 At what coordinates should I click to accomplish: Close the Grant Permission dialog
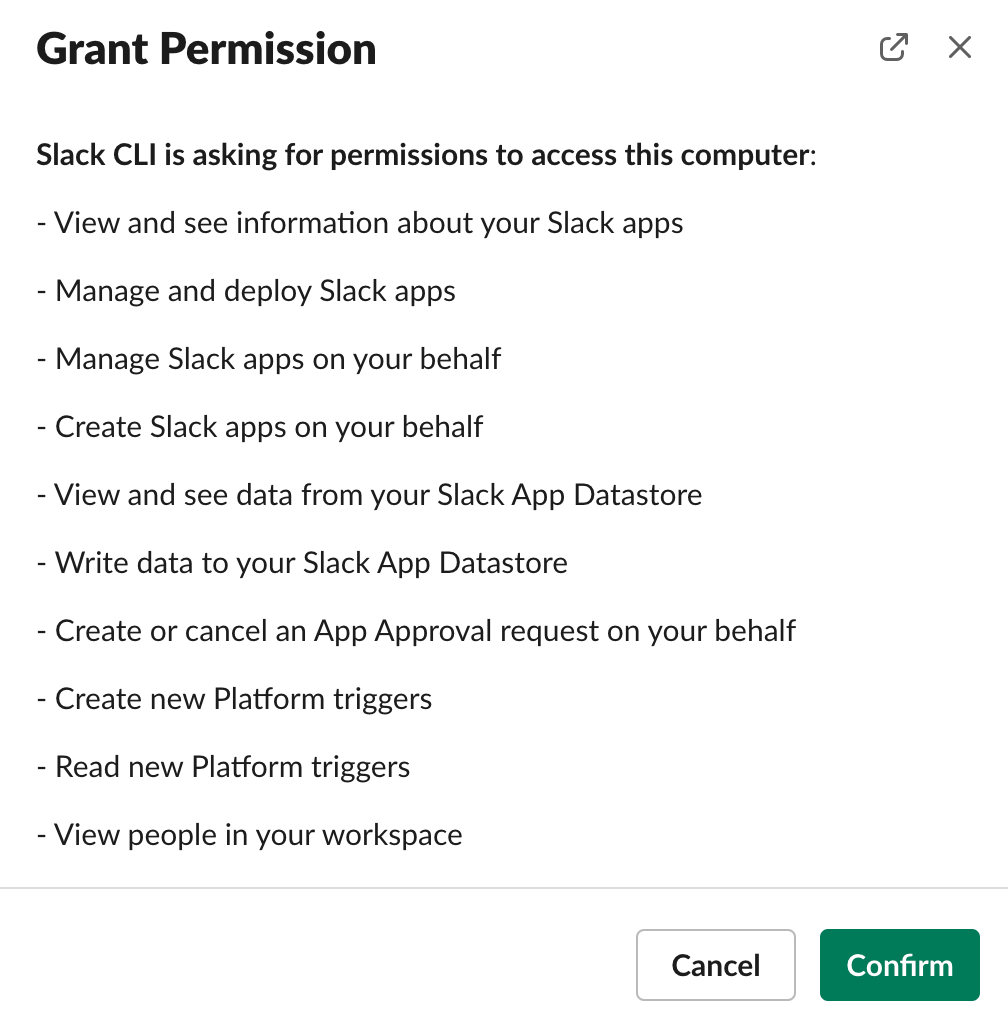[x=960, y=48]
